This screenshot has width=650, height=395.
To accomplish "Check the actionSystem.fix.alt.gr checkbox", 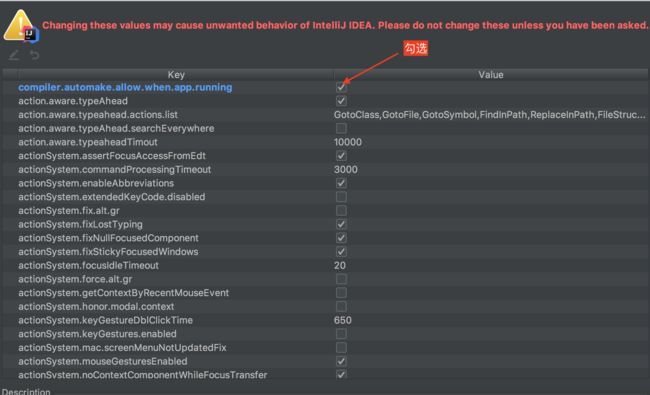I will pos(341,210).
